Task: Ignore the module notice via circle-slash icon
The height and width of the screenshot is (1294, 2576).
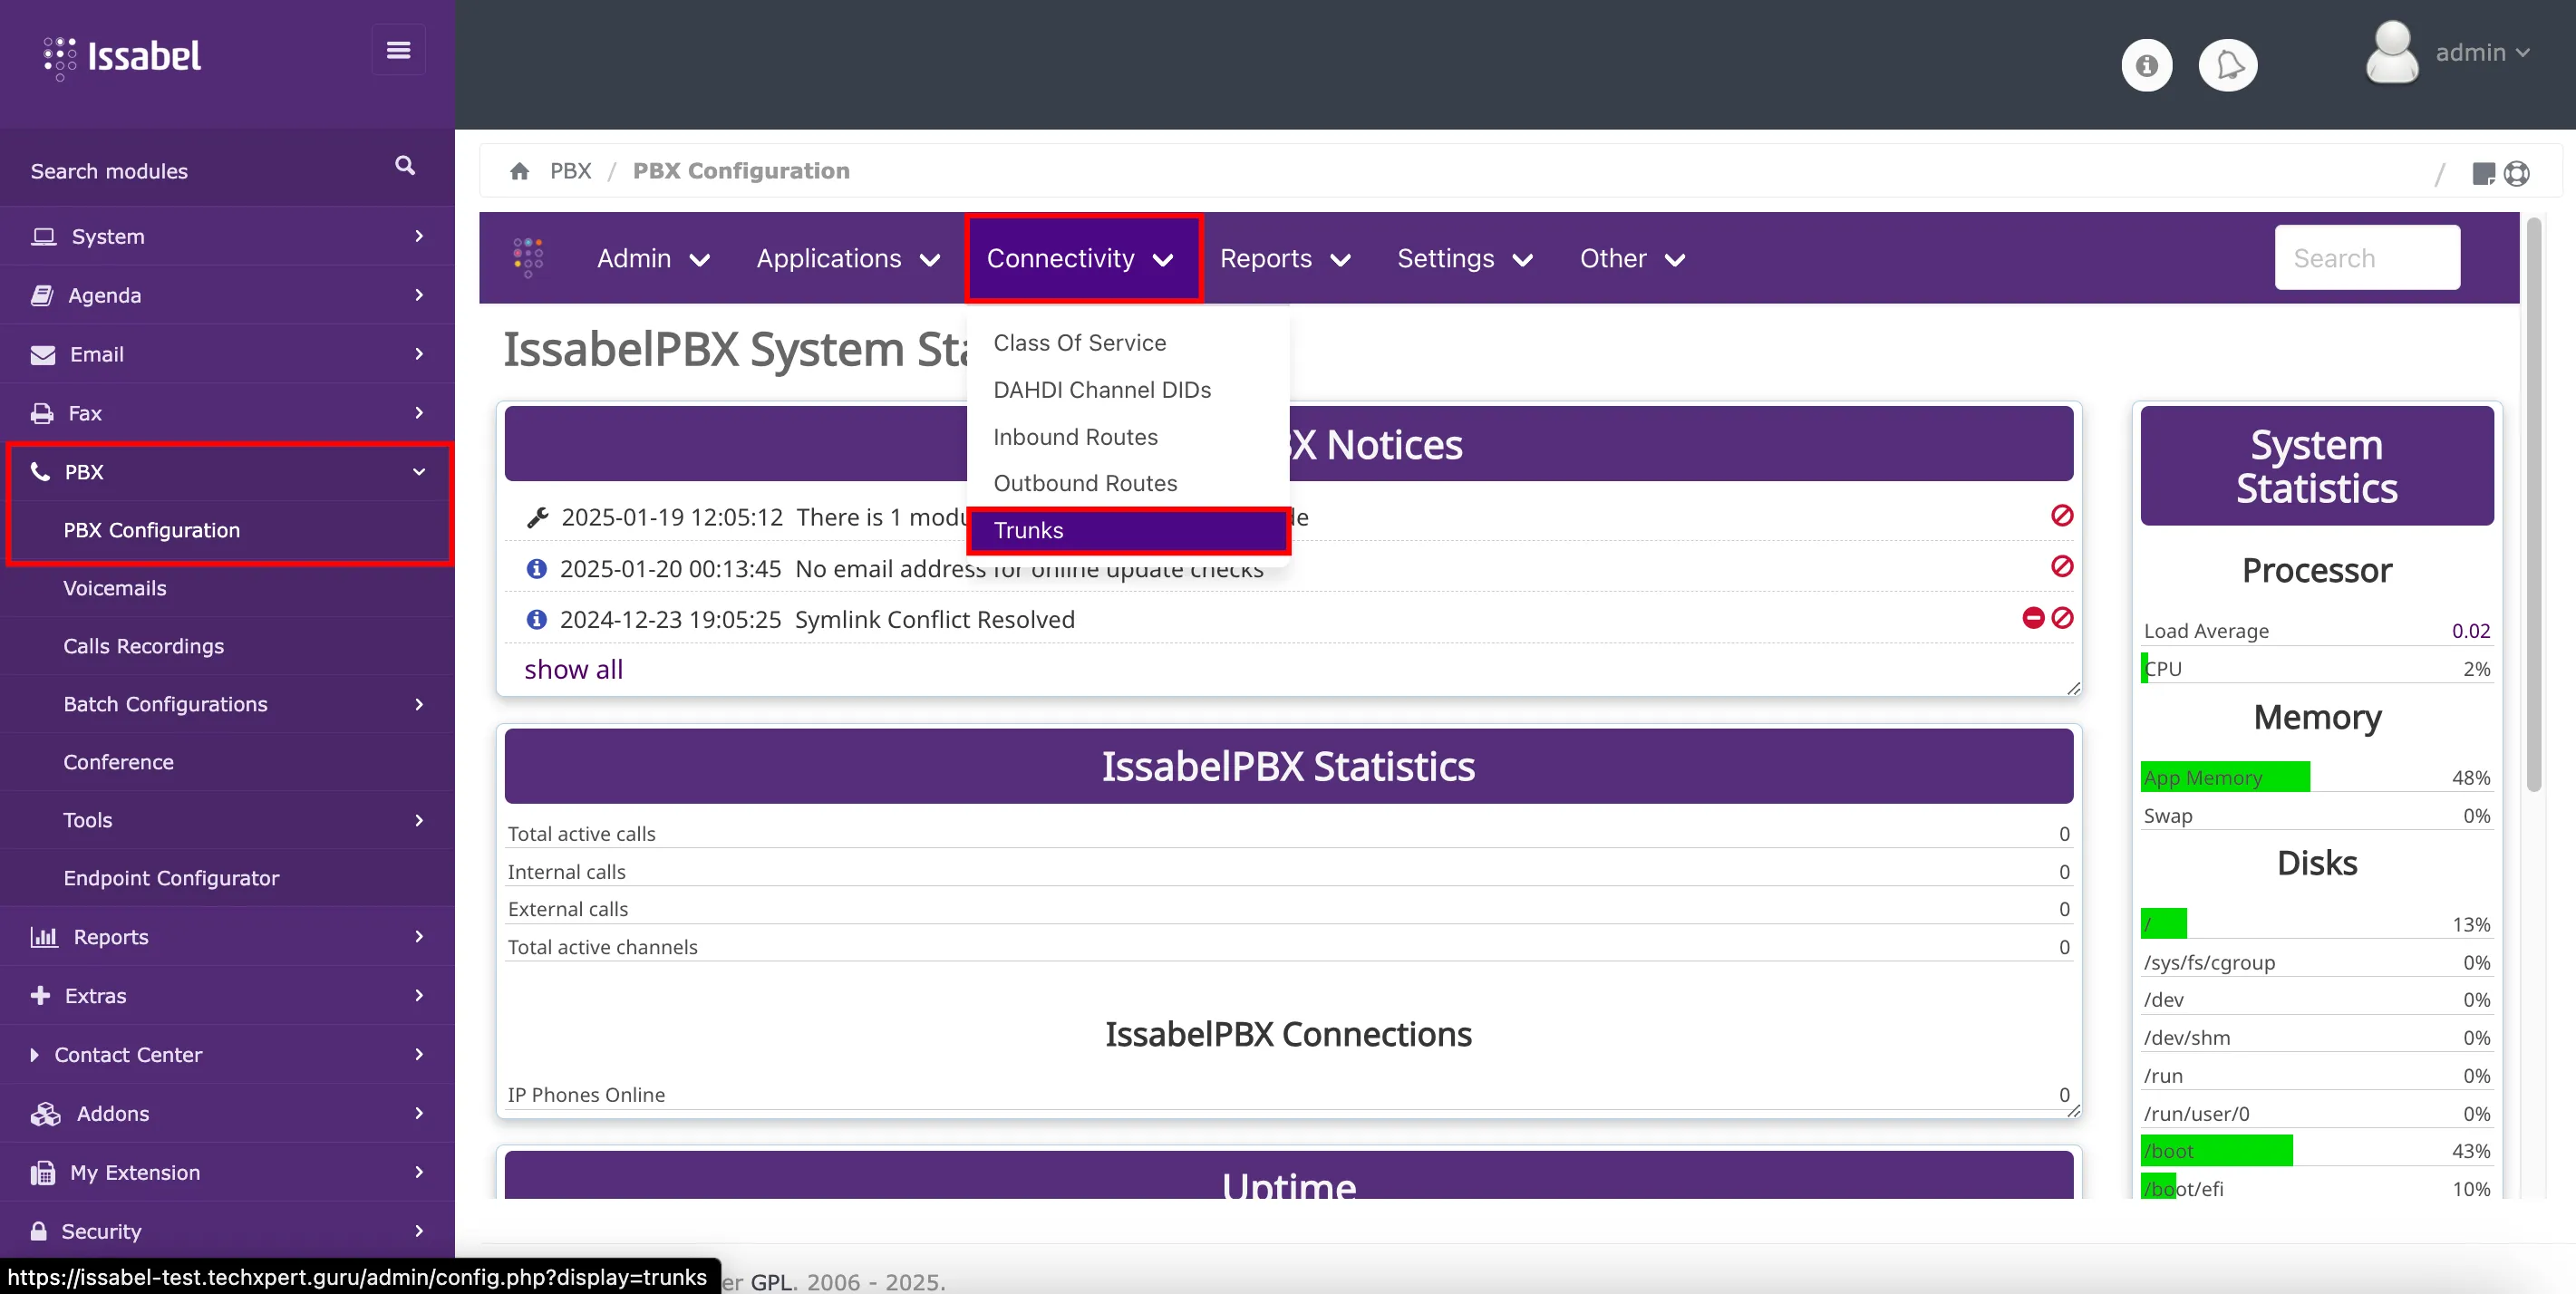Action: pos(2062,516)
